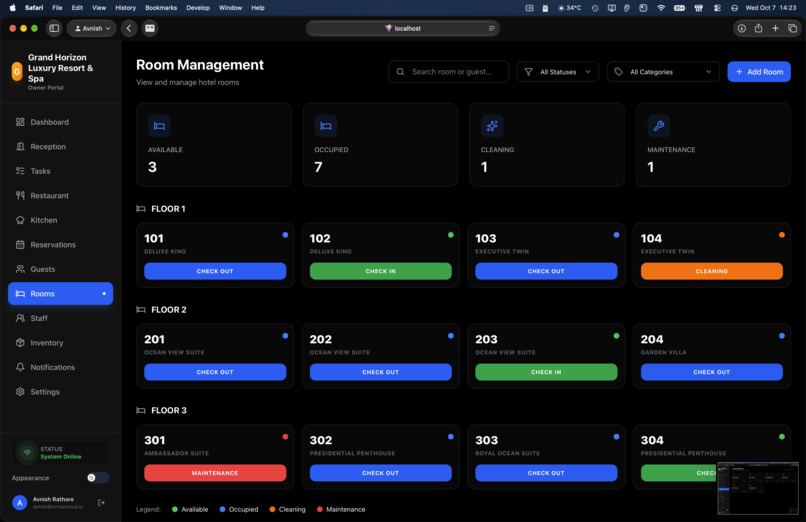Click the Dashboard grid icon
Screen dimensions: 806x522
point(20,122)
